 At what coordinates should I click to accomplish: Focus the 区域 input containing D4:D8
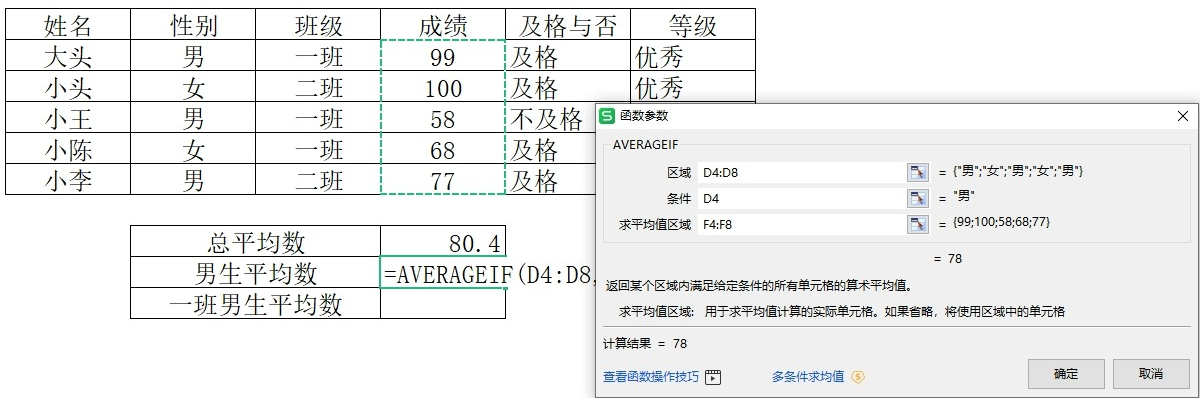point(801,172)
